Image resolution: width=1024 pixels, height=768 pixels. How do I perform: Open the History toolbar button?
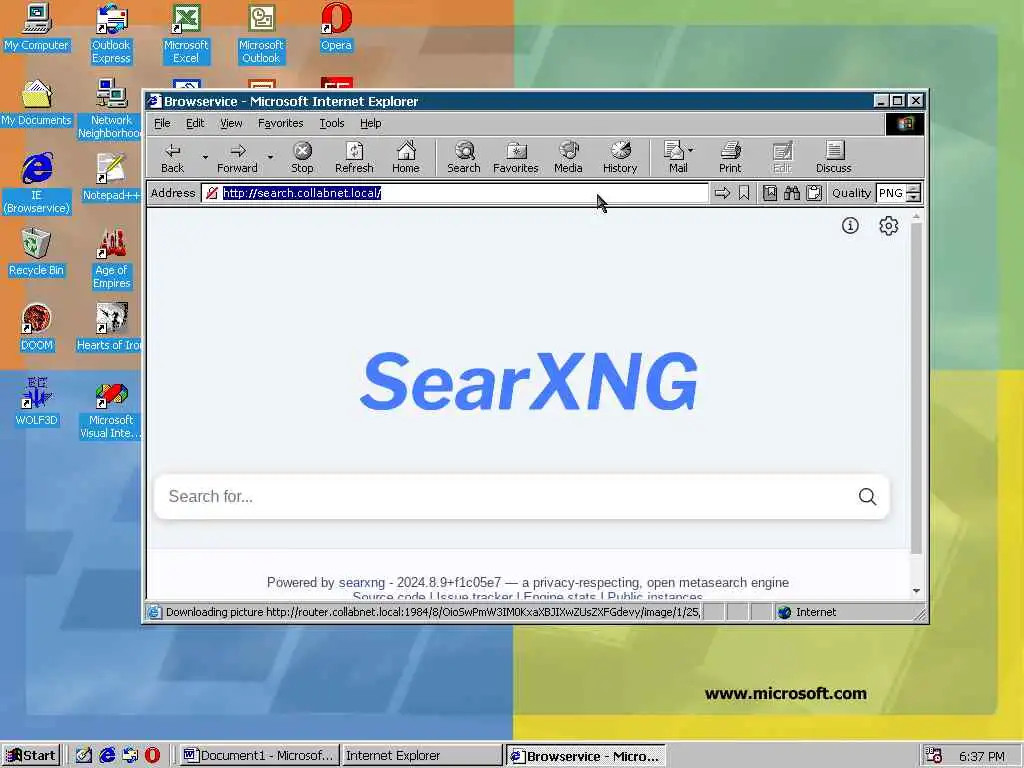pos(620,157)
